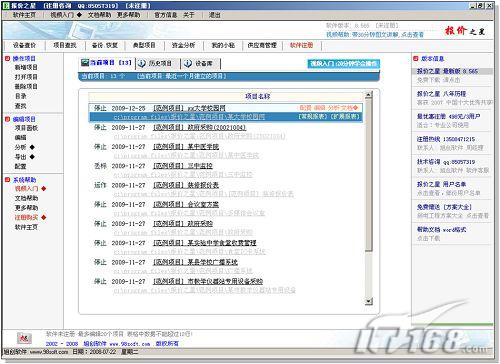Click 扩展报表 on the highlighted project row
The image size is (500, 364).
[345, 117]
